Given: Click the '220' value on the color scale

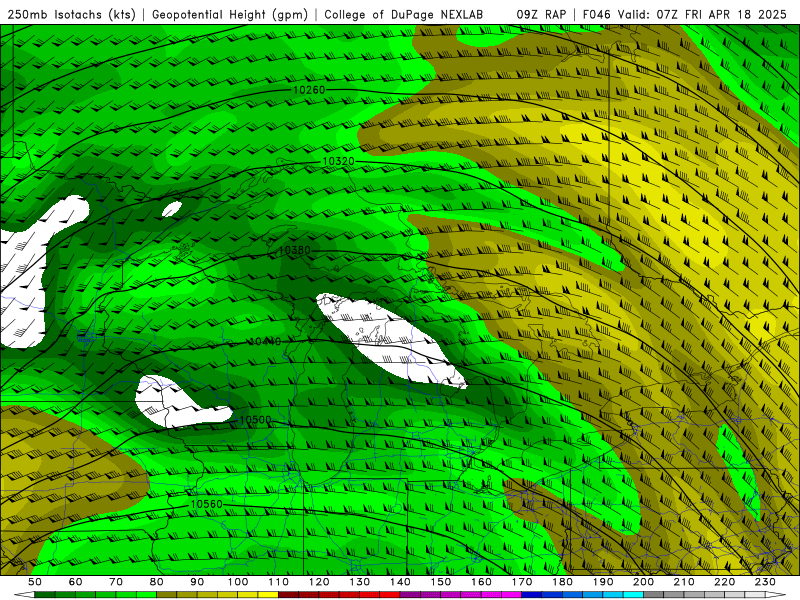Looking at the screenshot, I should click(725, 582).
